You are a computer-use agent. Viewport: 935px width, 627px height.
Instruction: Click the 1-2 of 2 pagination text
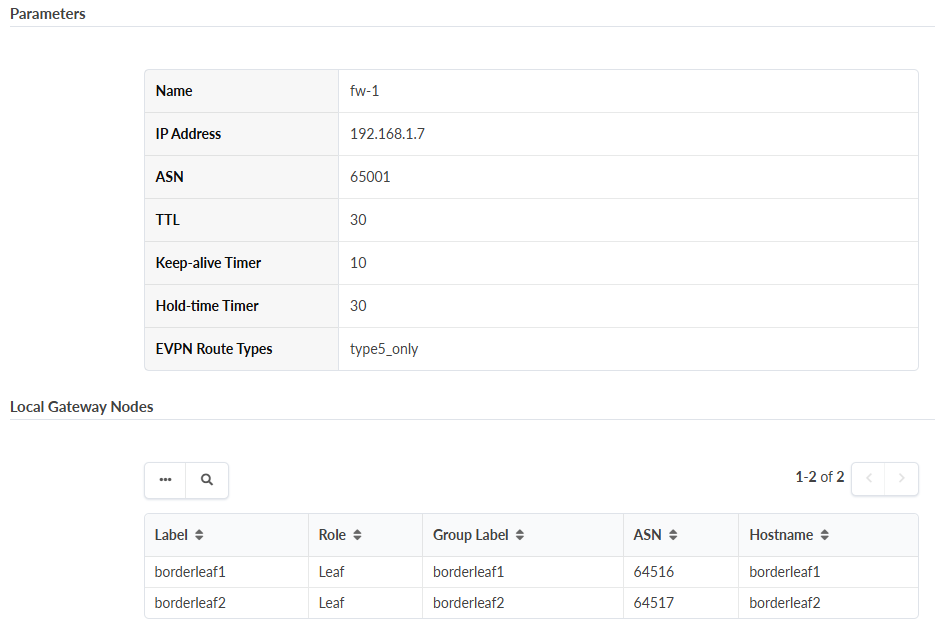[820, 477]
